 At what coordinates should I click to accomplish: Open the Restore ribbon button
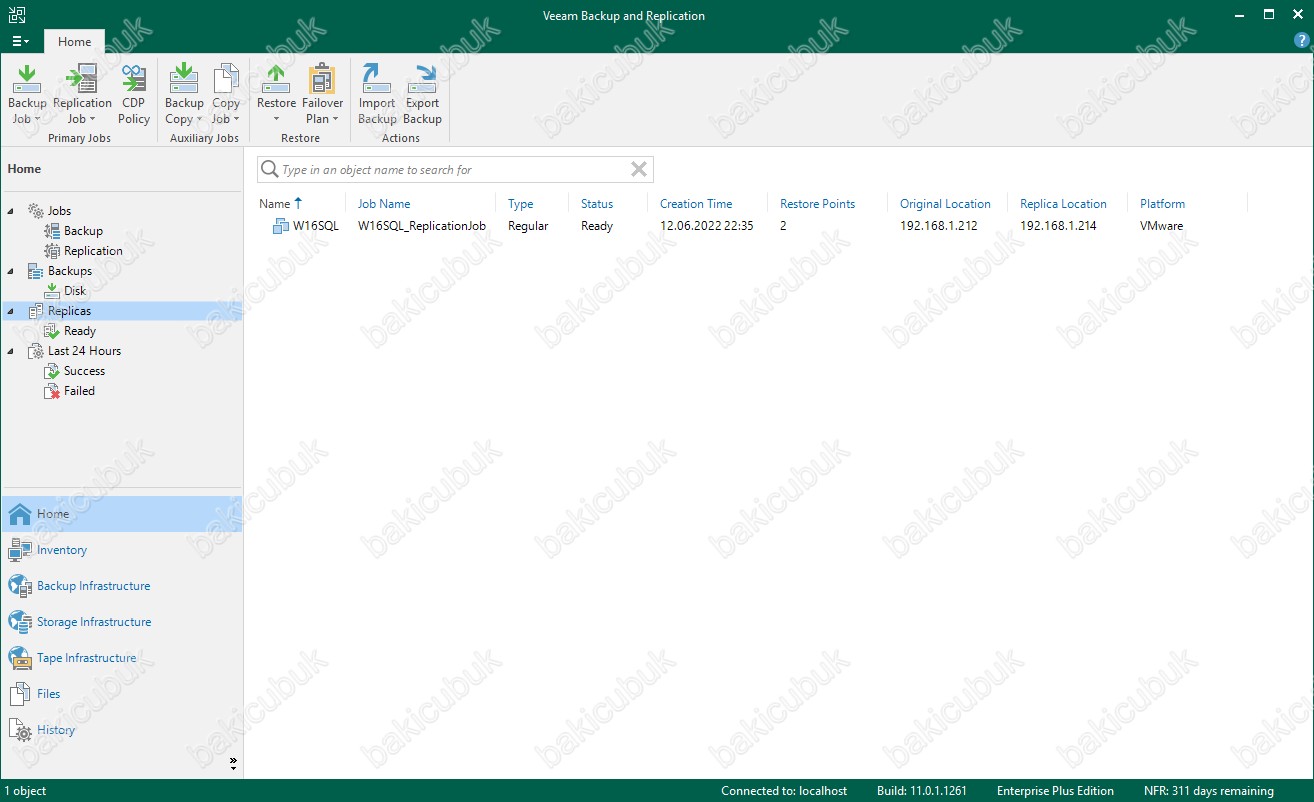pyautogui.click(x=276, y=94)
